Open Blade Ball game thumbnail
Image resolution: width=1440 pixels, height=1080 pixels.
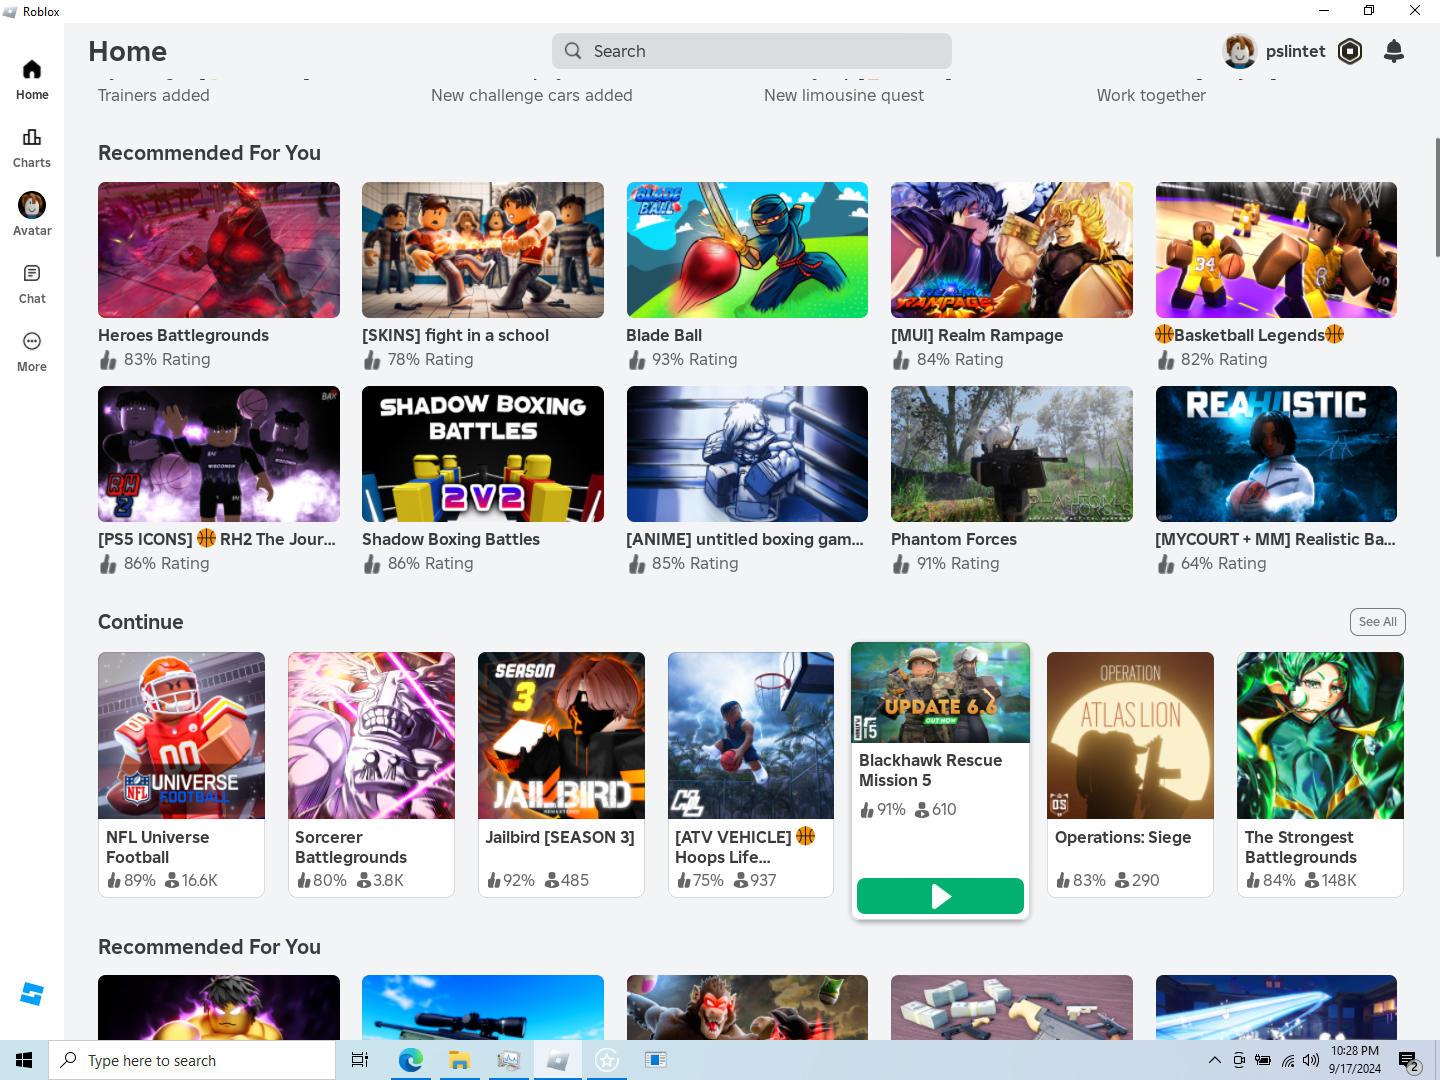[x=747, y=250]
